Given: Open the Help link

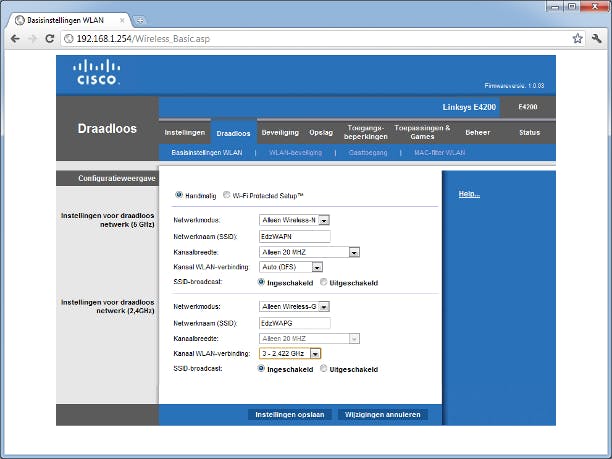Looking at the screenshot, I should (x=469, y=194).
